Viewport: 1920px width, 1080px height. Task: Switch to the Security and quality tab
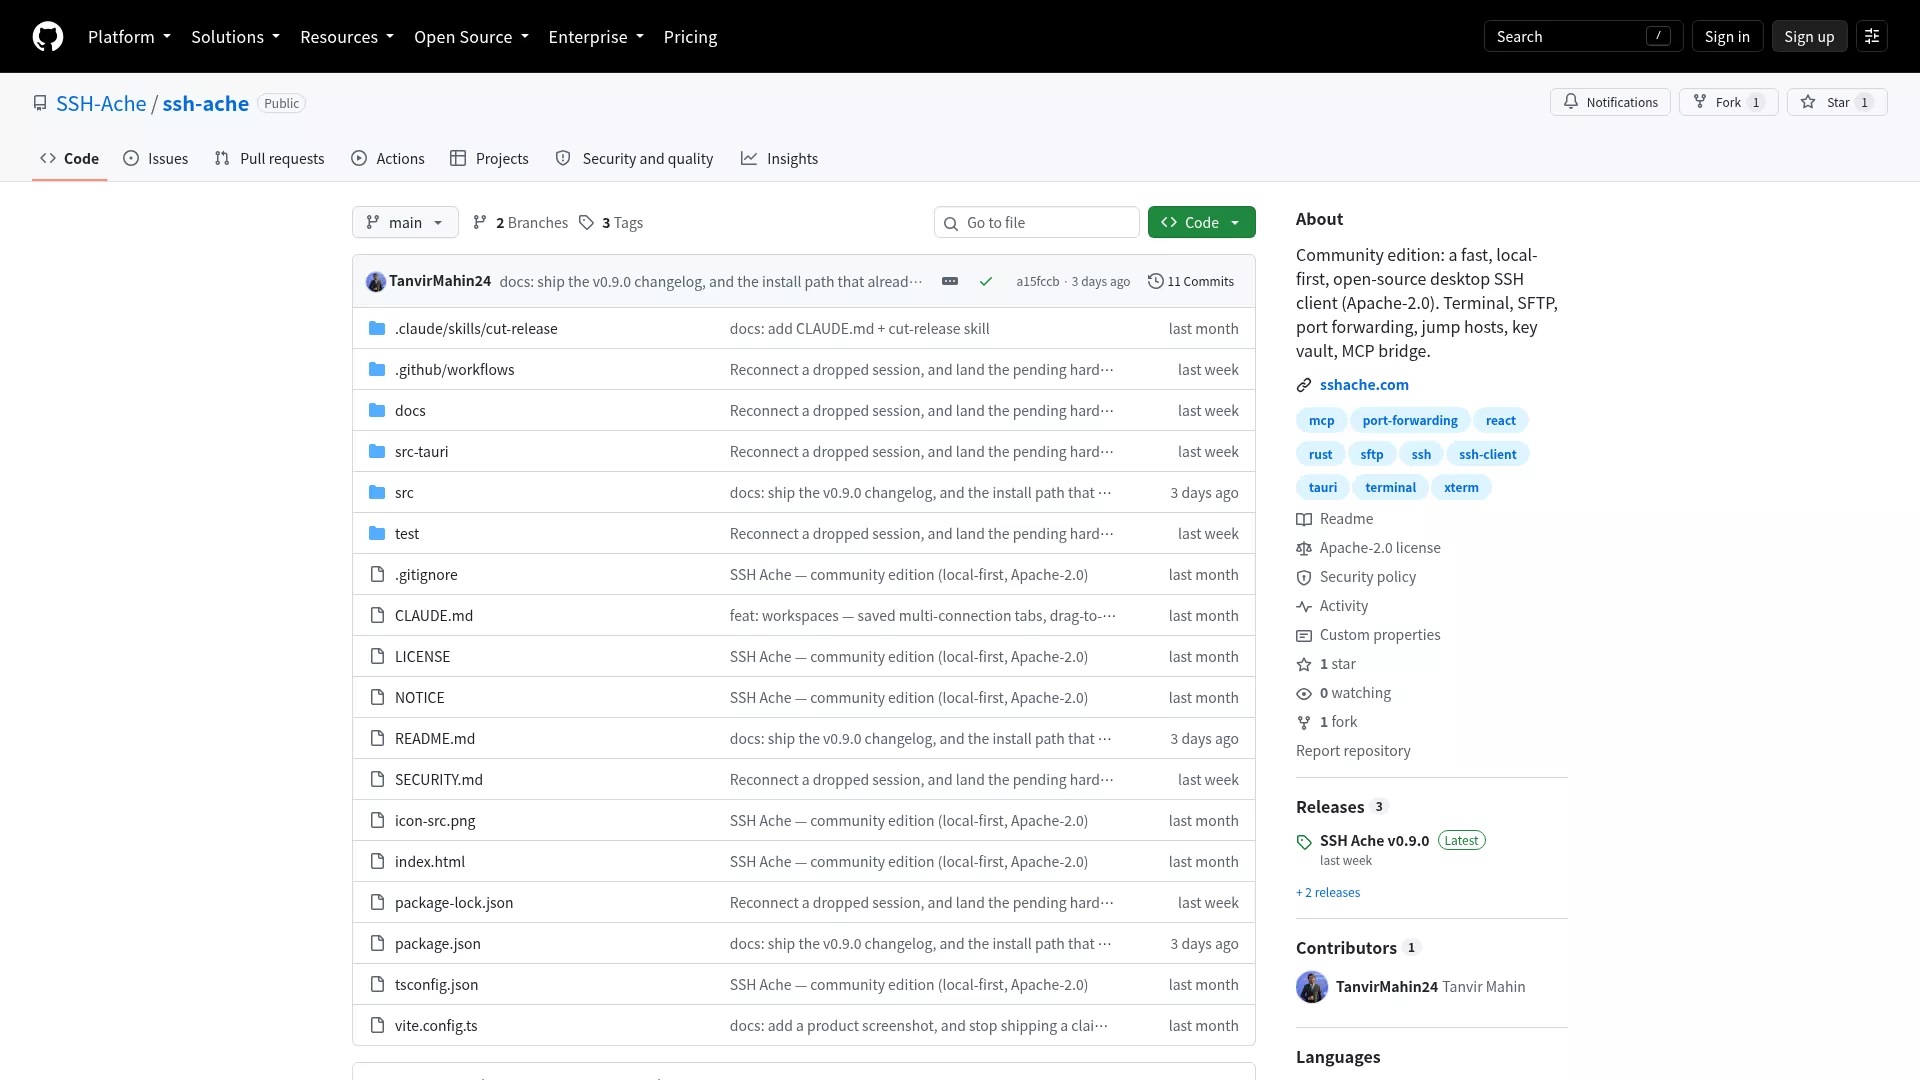pos(634,159)
